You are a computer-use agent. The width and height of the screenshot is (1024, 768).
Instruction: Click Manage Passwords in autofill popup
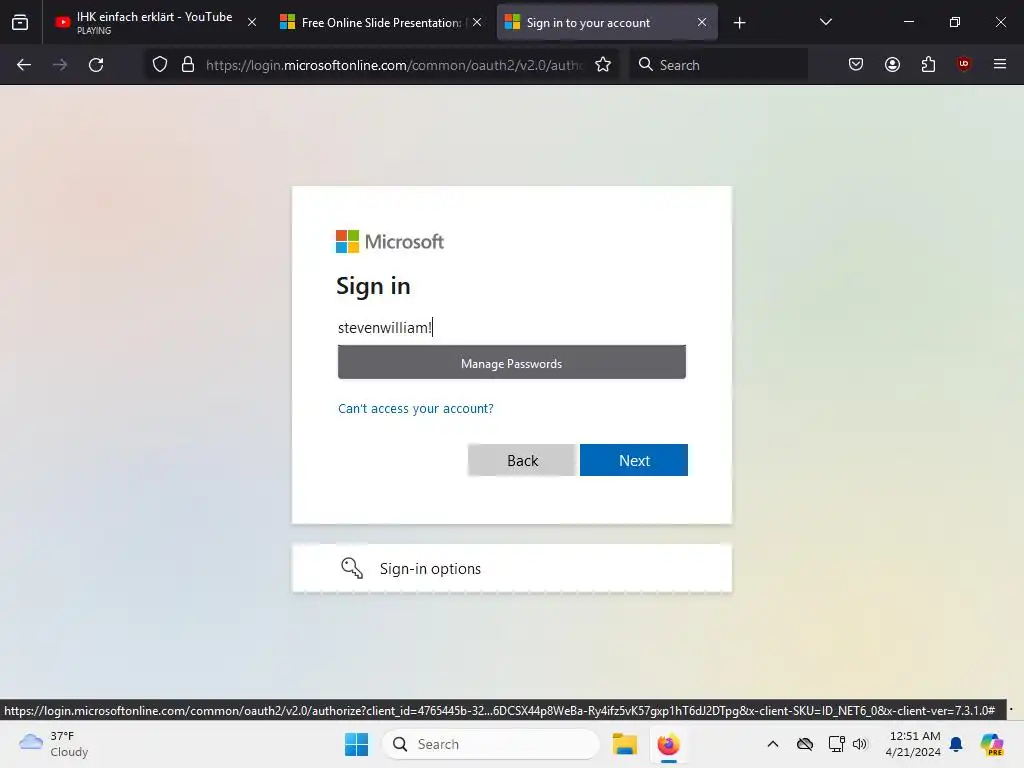(511, 363)
